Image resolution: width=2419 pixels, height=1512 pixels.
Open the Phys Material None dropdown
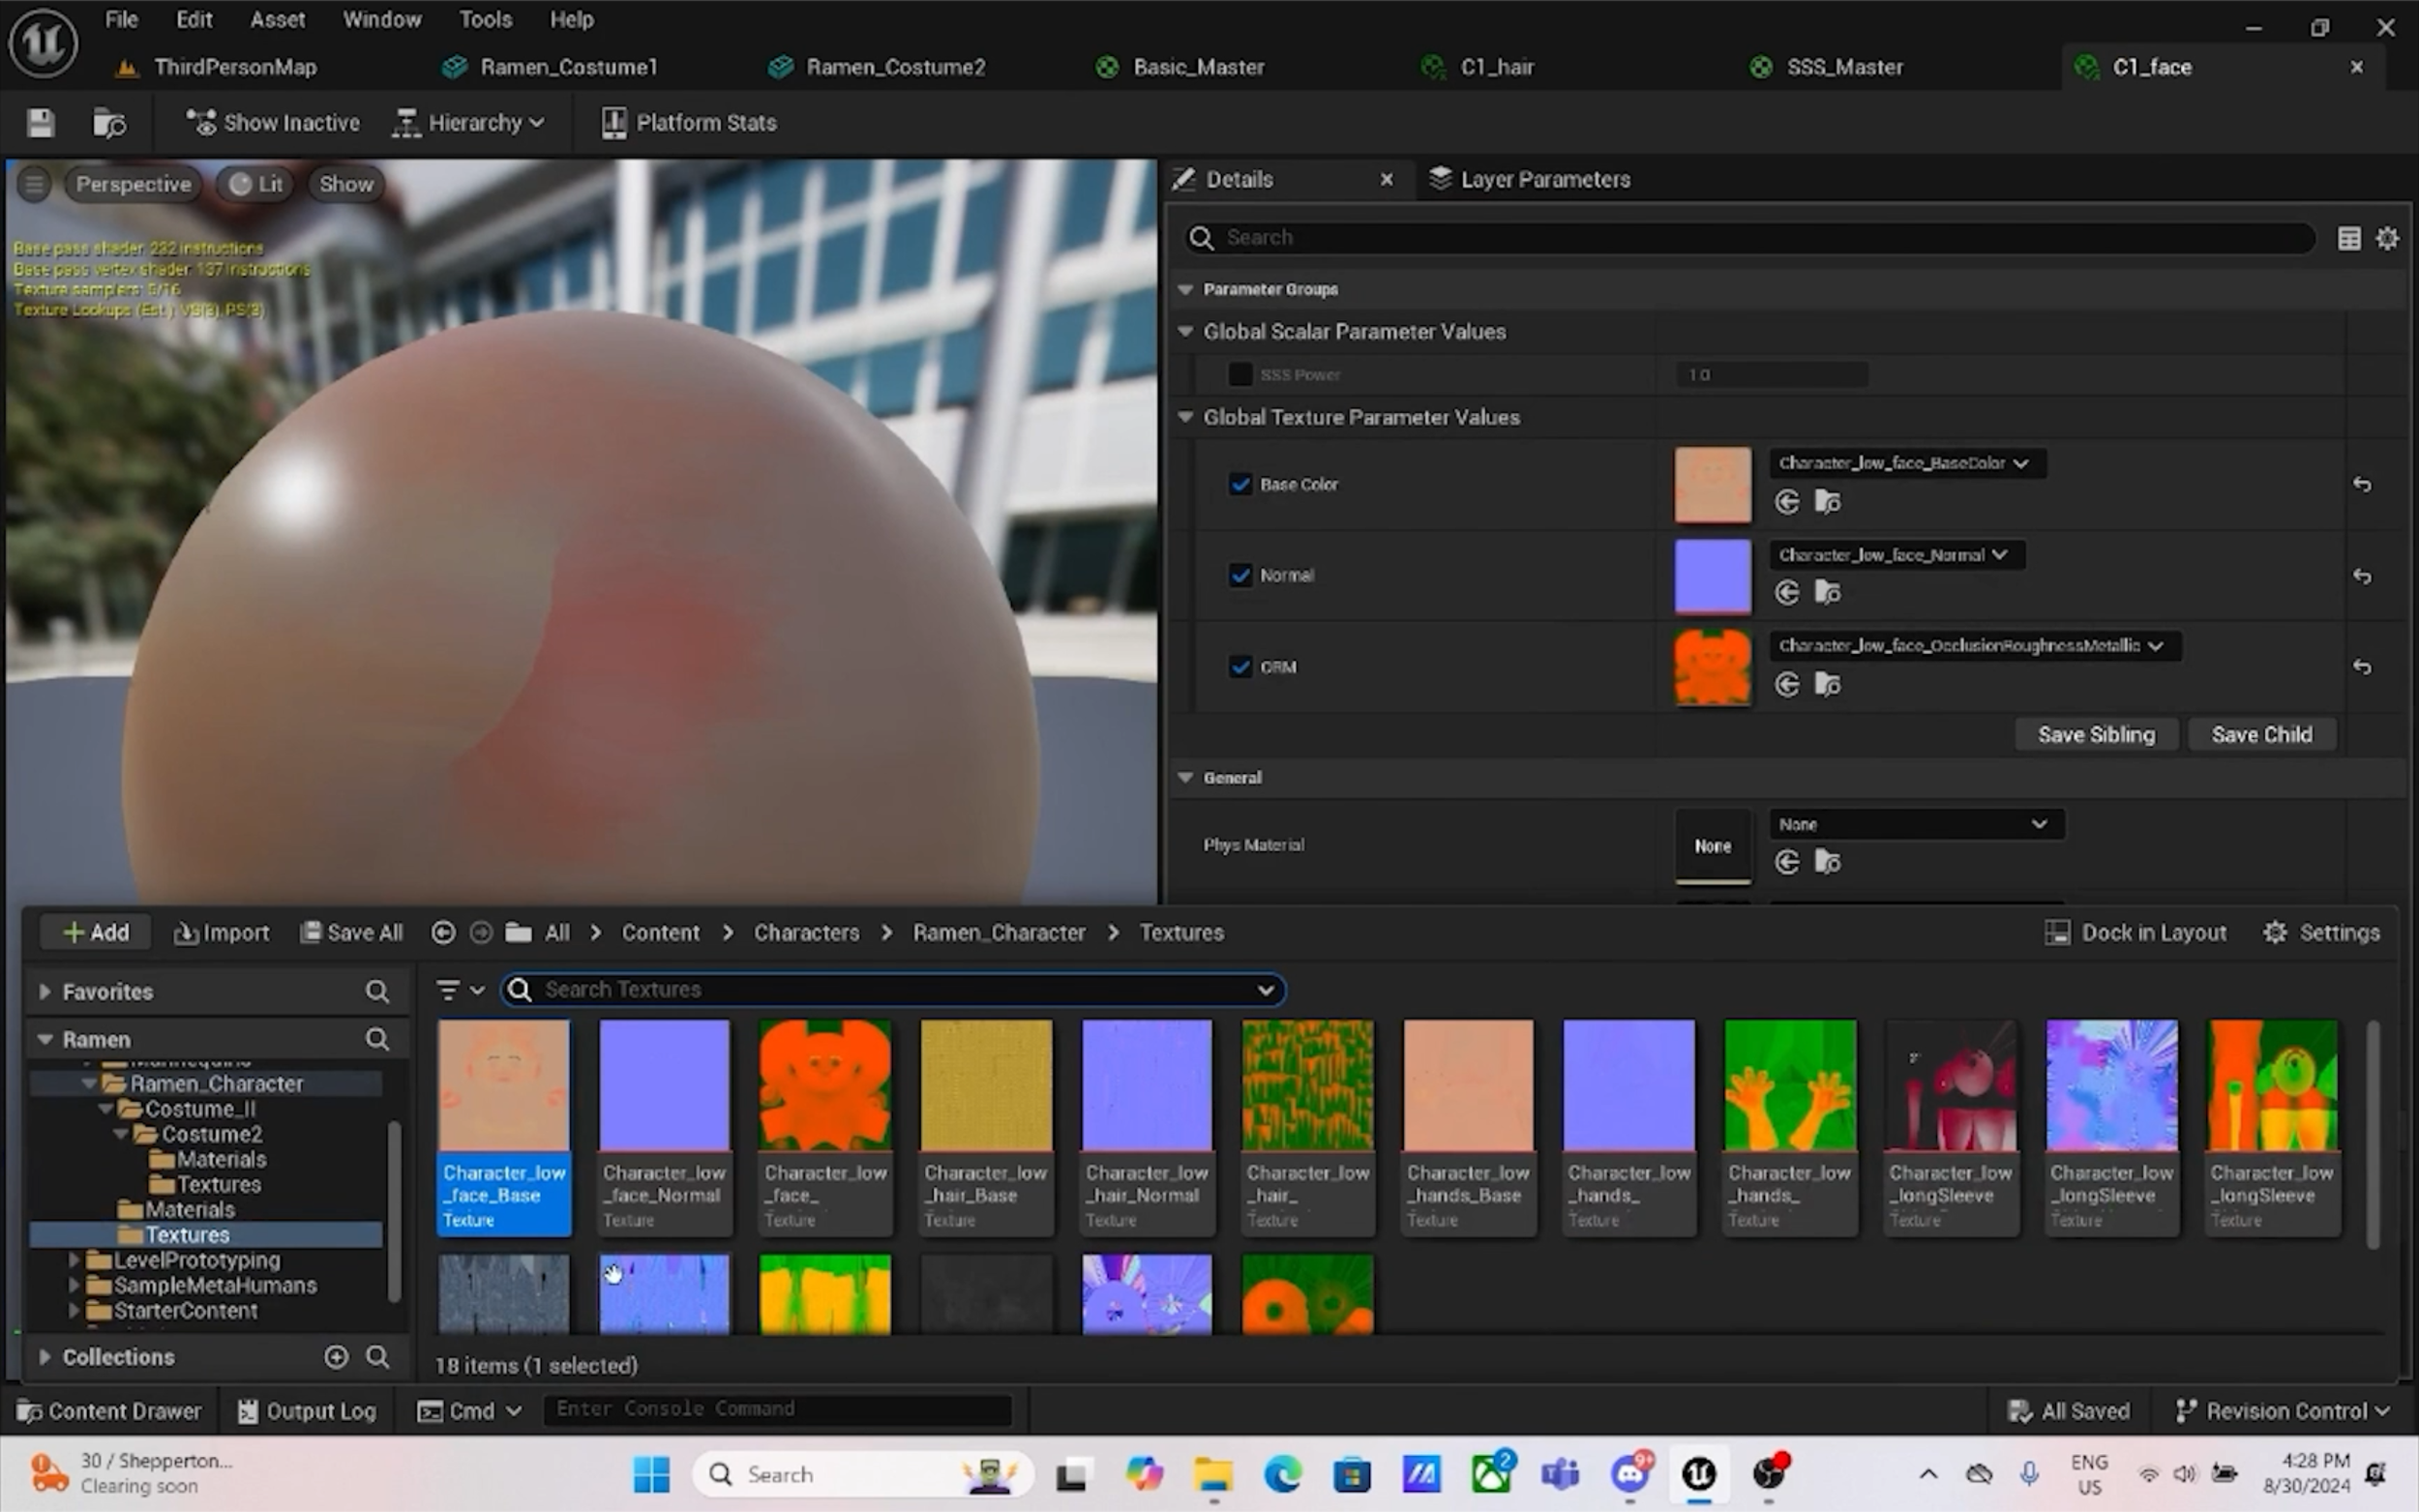pos(1916,825)
